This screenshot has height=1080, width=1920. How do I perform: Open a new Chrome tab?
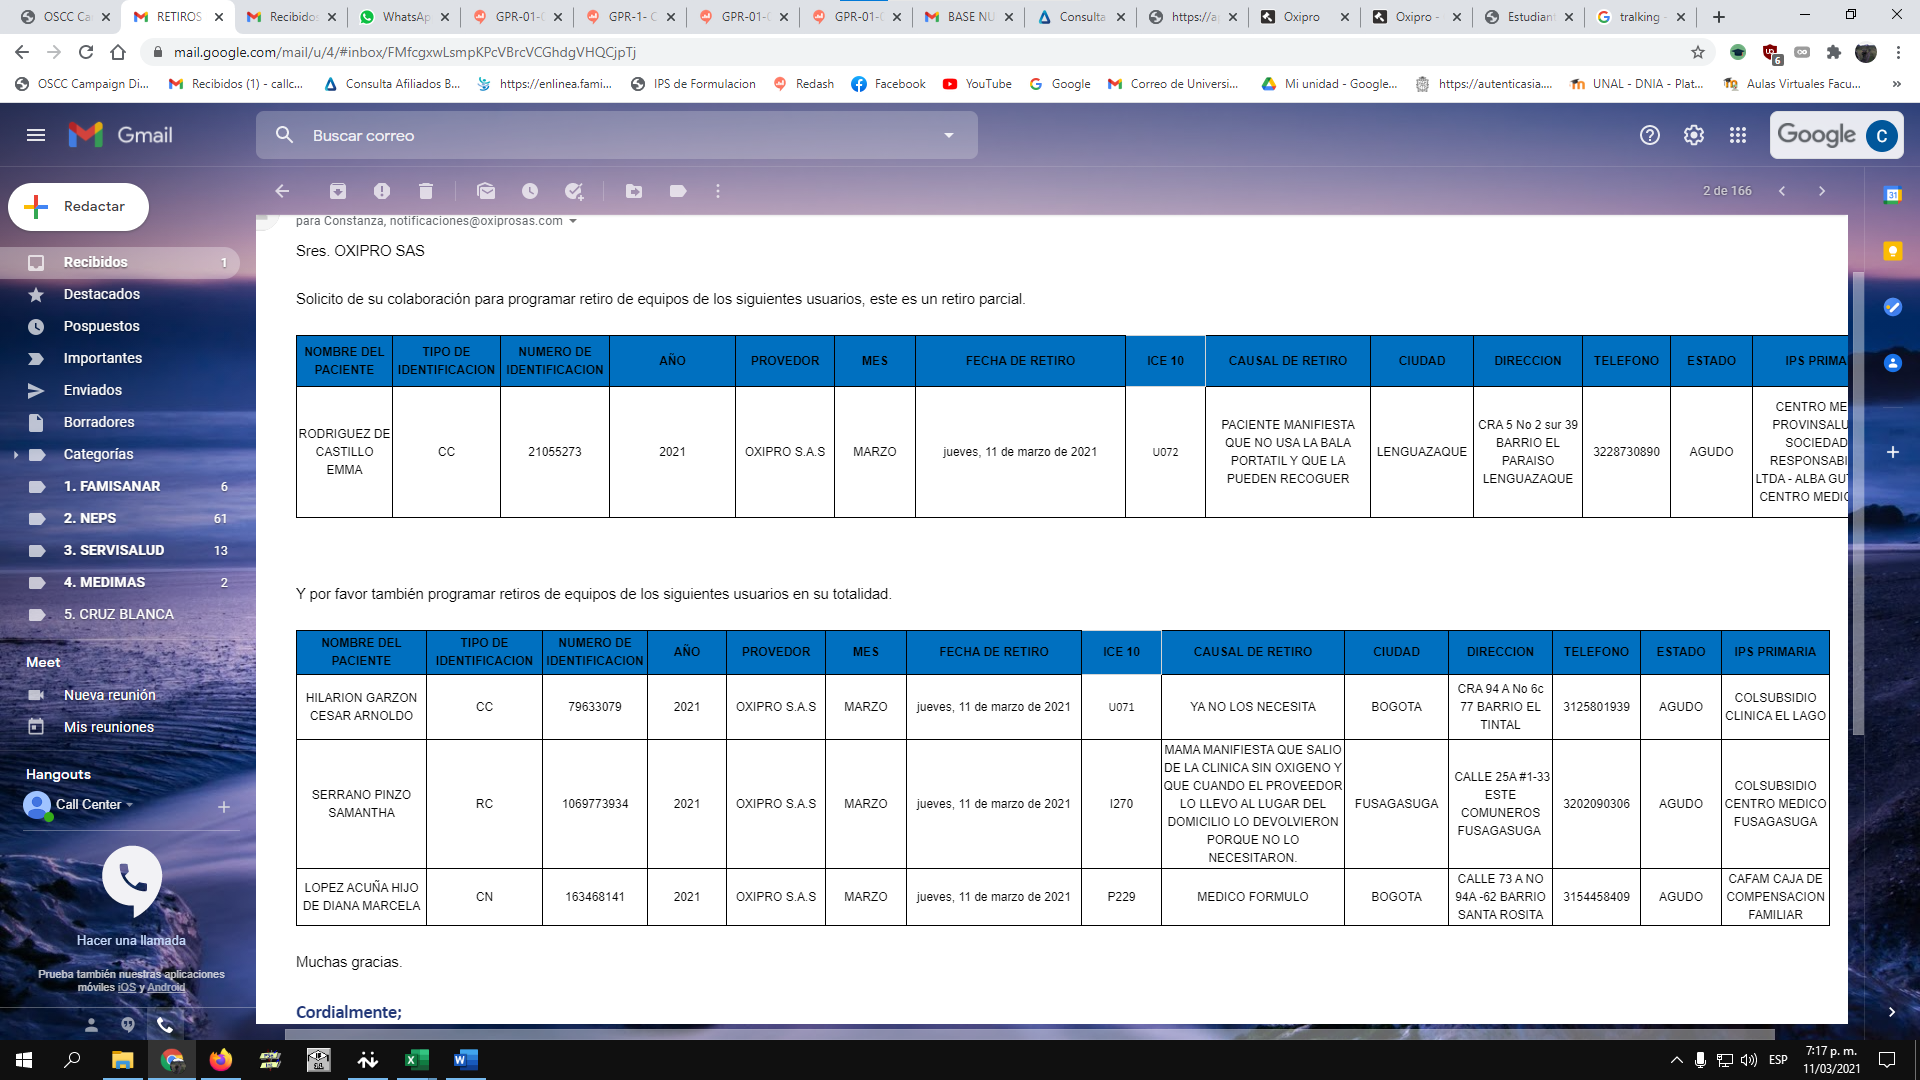click(1719, 17)
